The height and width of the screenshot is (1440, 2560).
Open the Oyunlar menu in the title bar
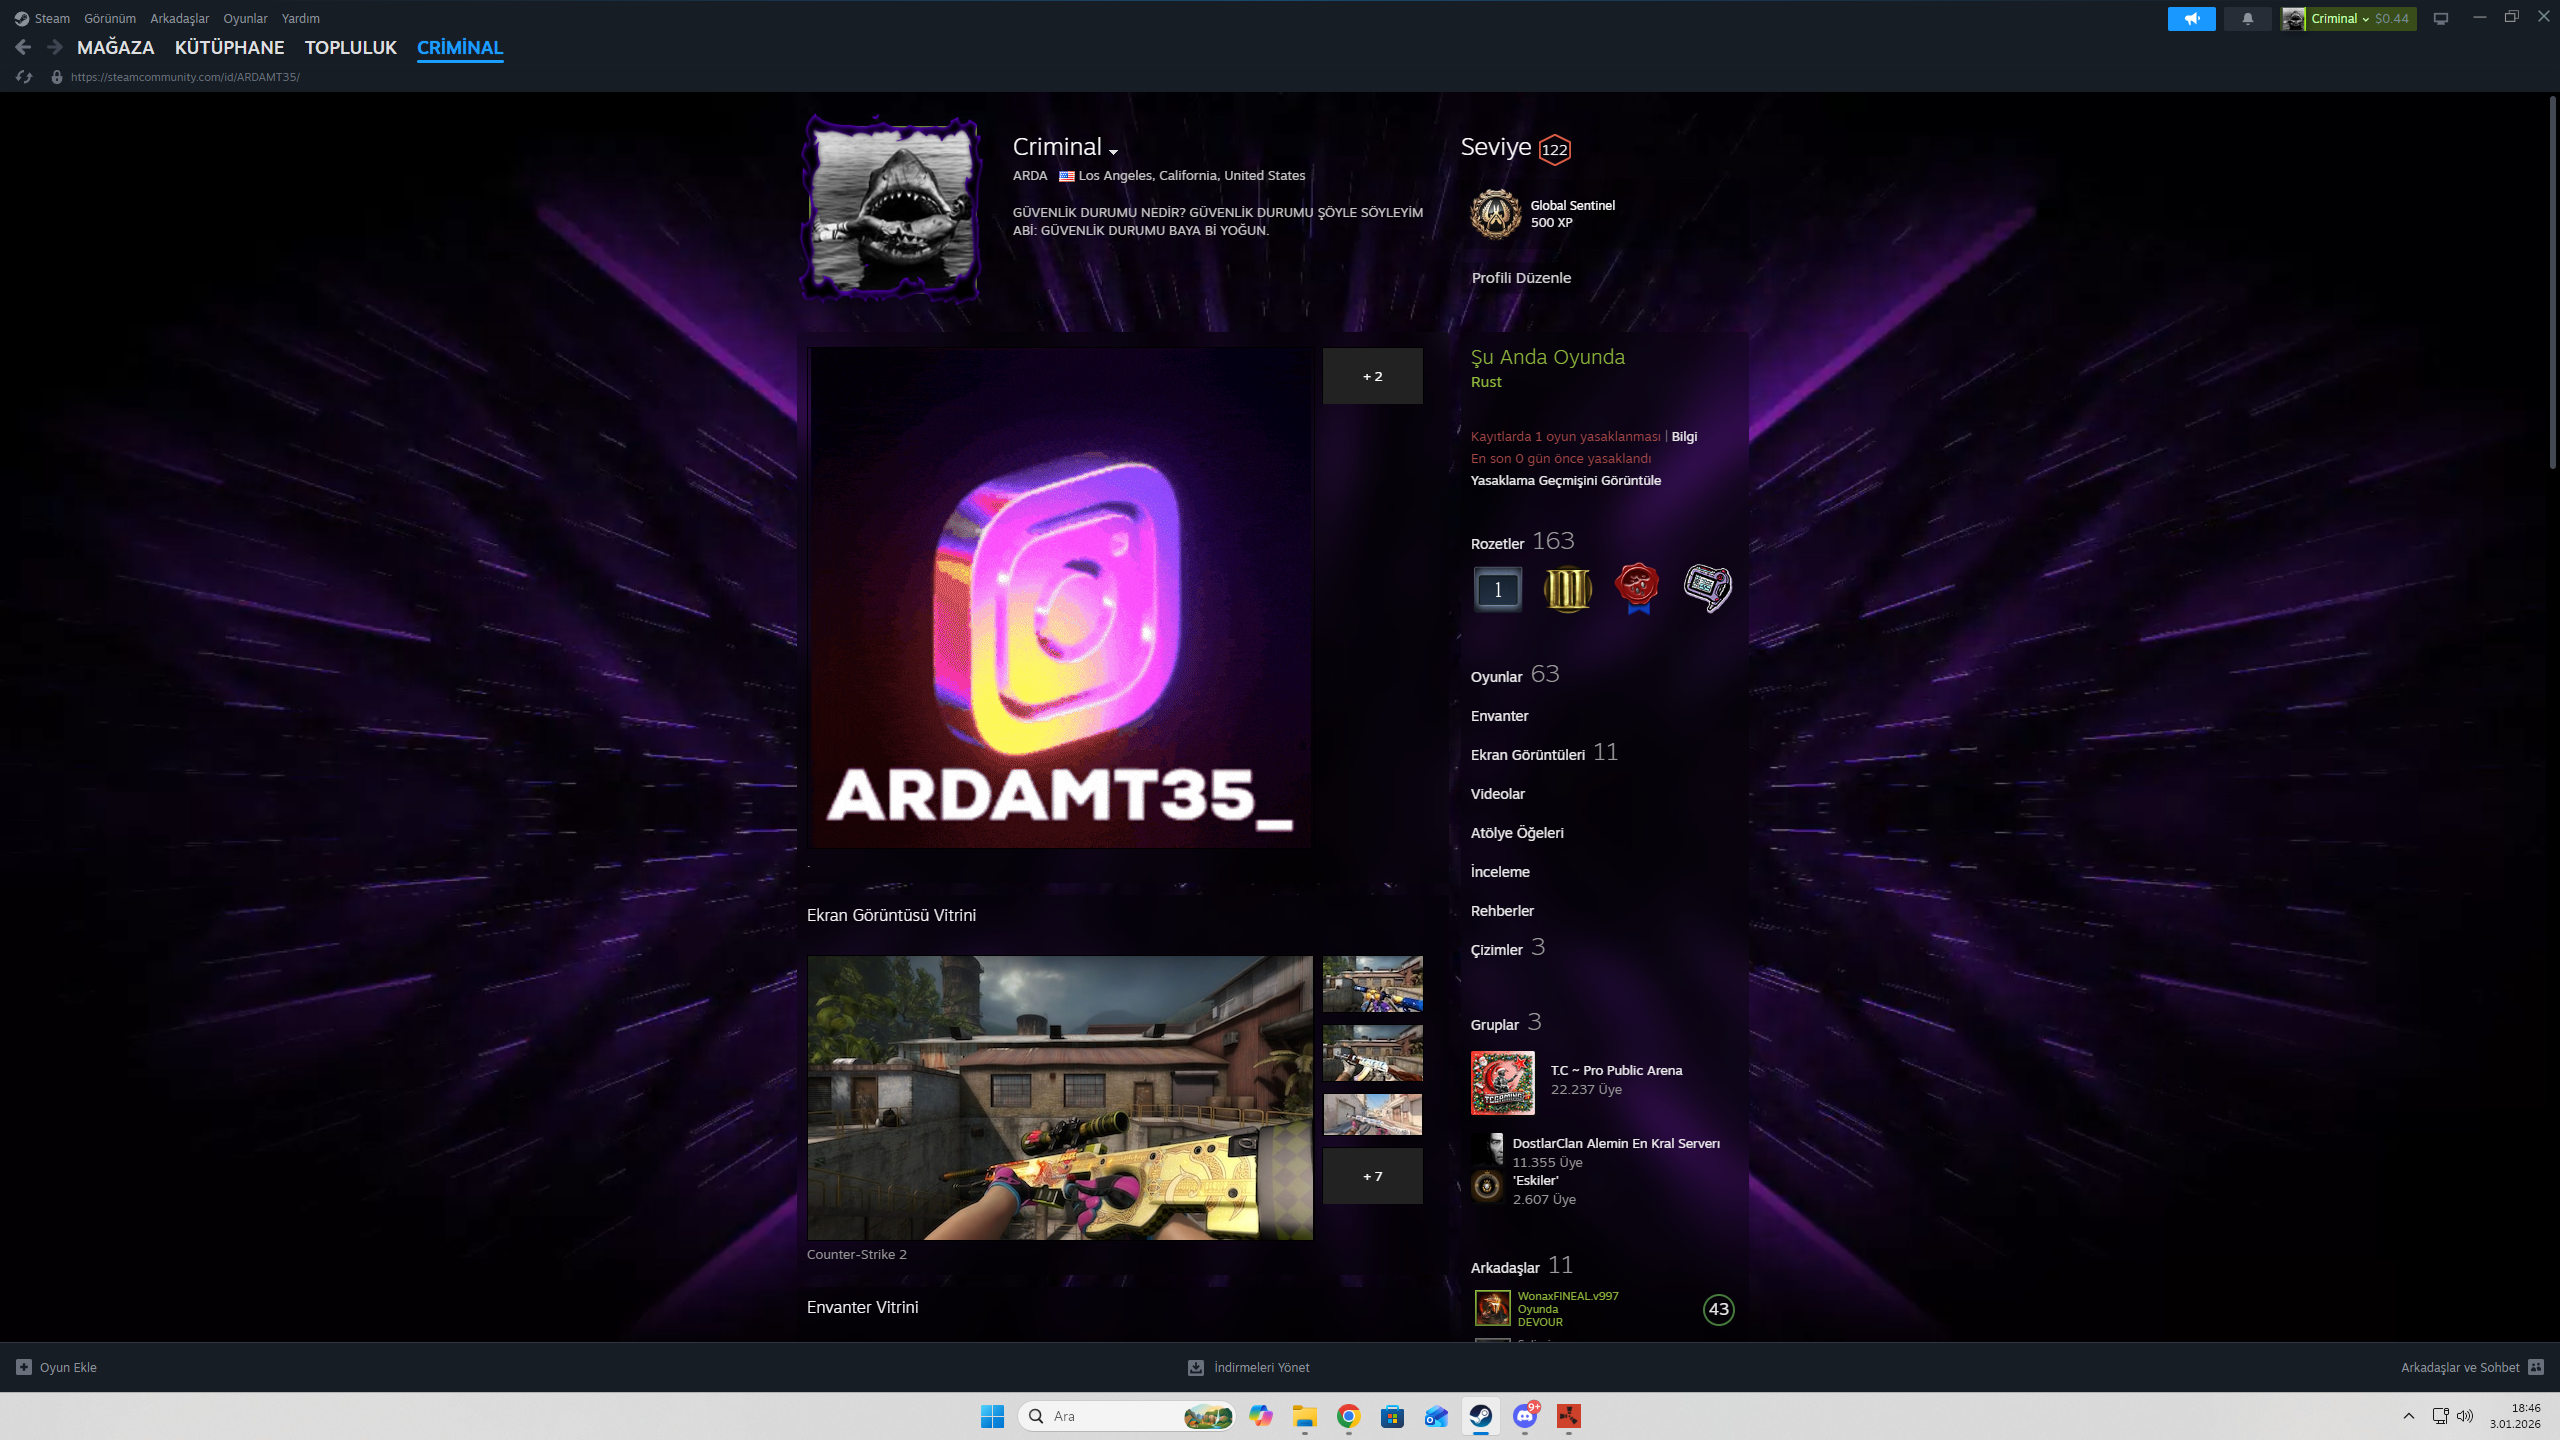[x=245, y=18]
